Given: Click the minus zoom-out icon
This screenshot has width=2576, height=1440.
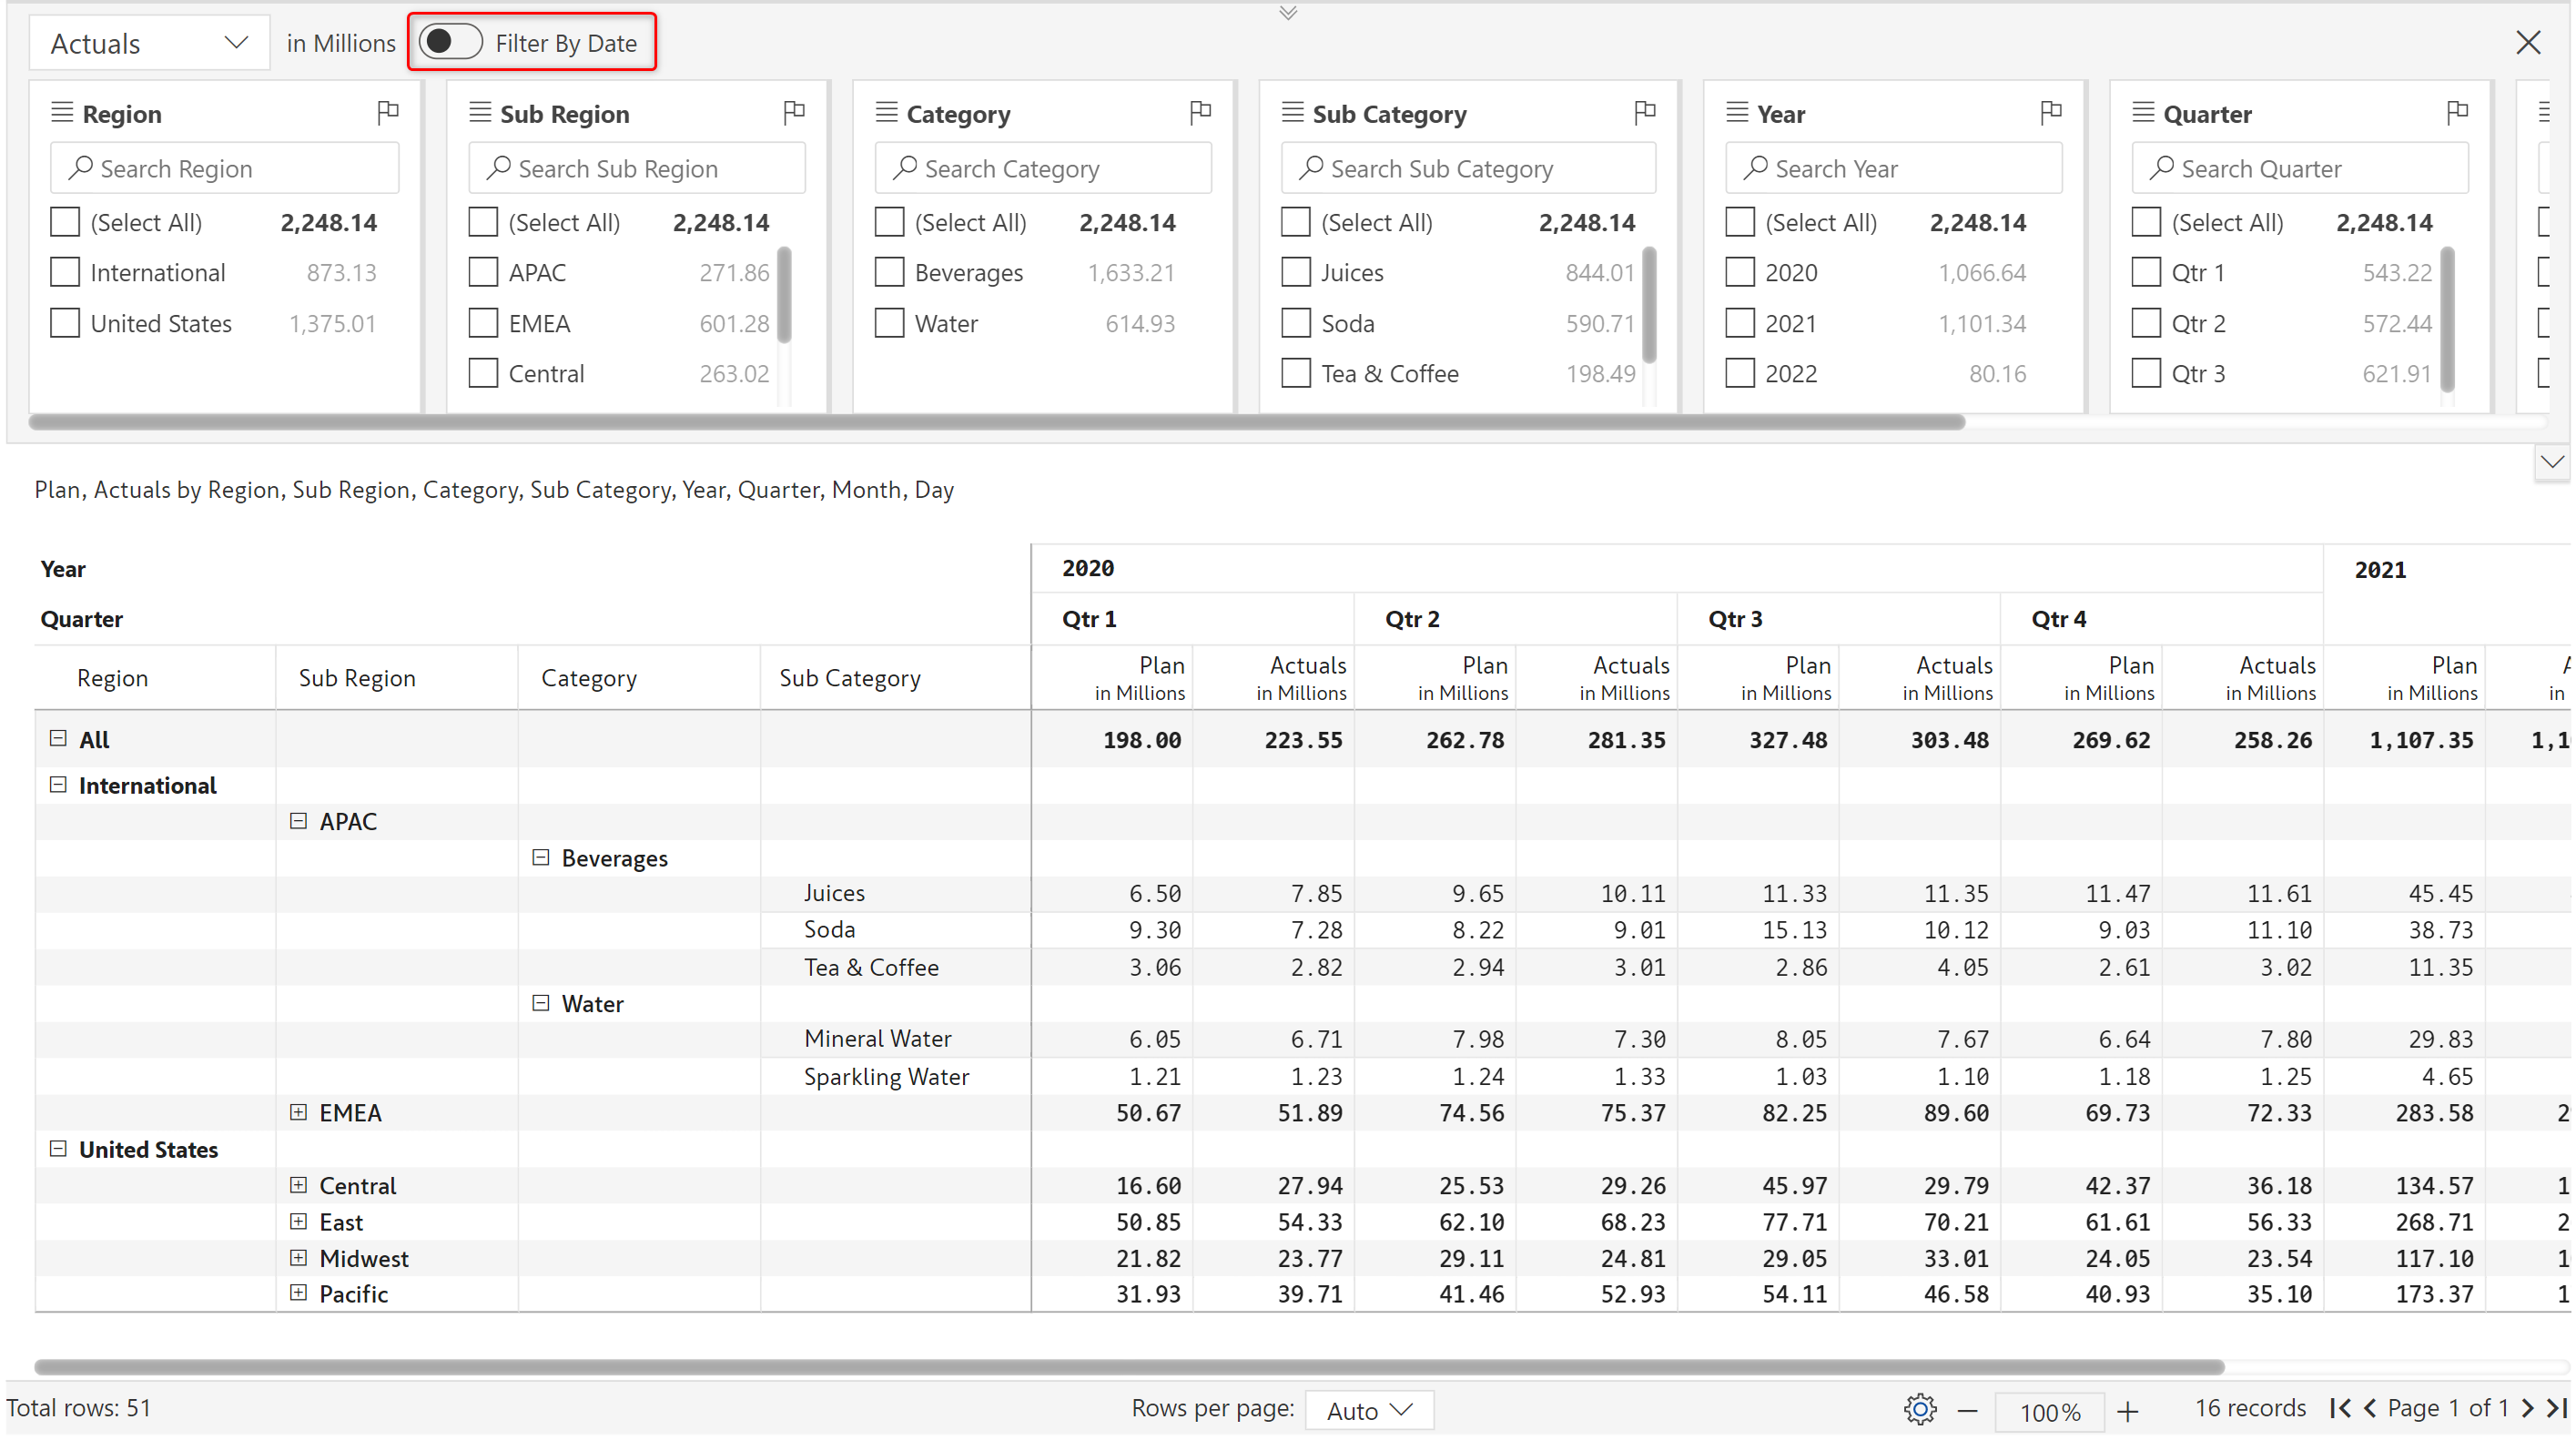Looking at the screenshot, I should click(x=1967, y=1411).
